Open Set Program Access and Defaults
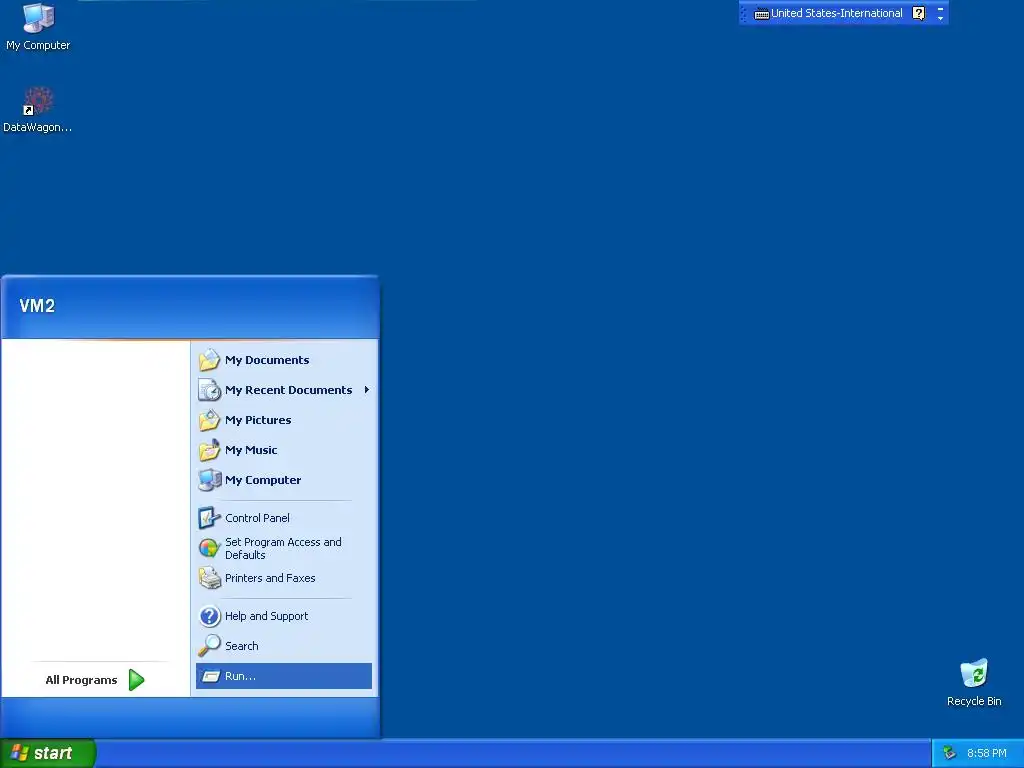 pyautogui.click(x=284, y=548)
